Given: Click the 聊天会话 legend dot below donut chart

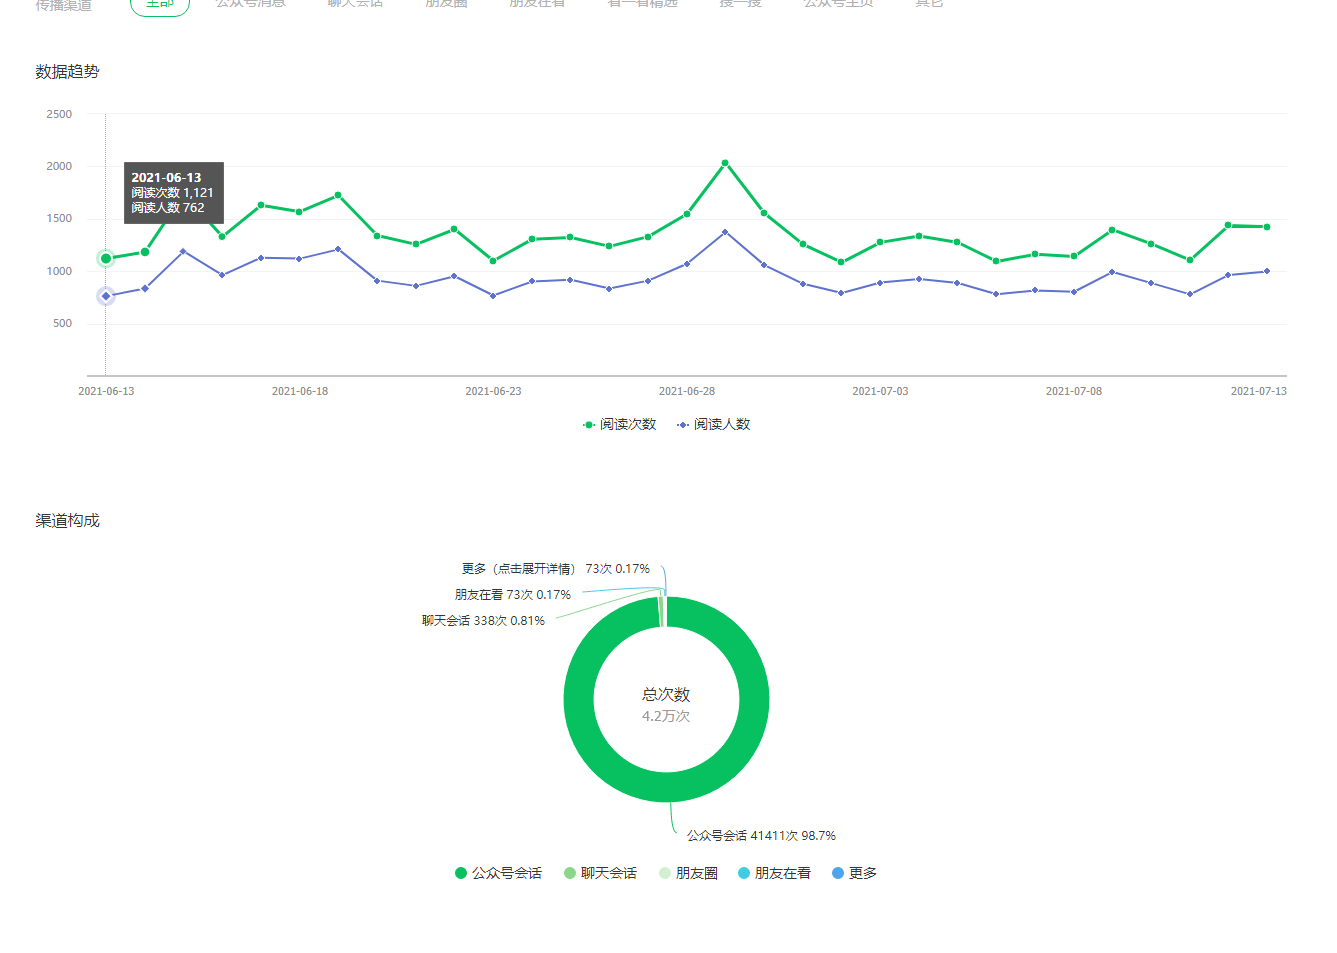Looking at the screenshot, I should (x=570, y=874).
